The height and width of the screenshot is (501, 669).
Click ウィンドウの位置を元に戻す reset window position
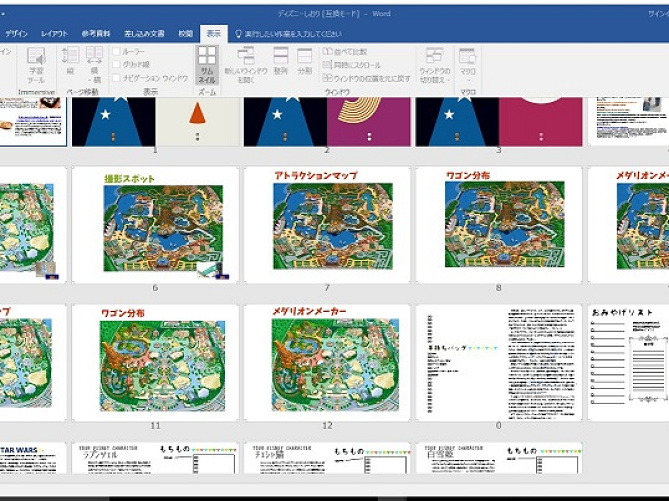click(366, 79)
